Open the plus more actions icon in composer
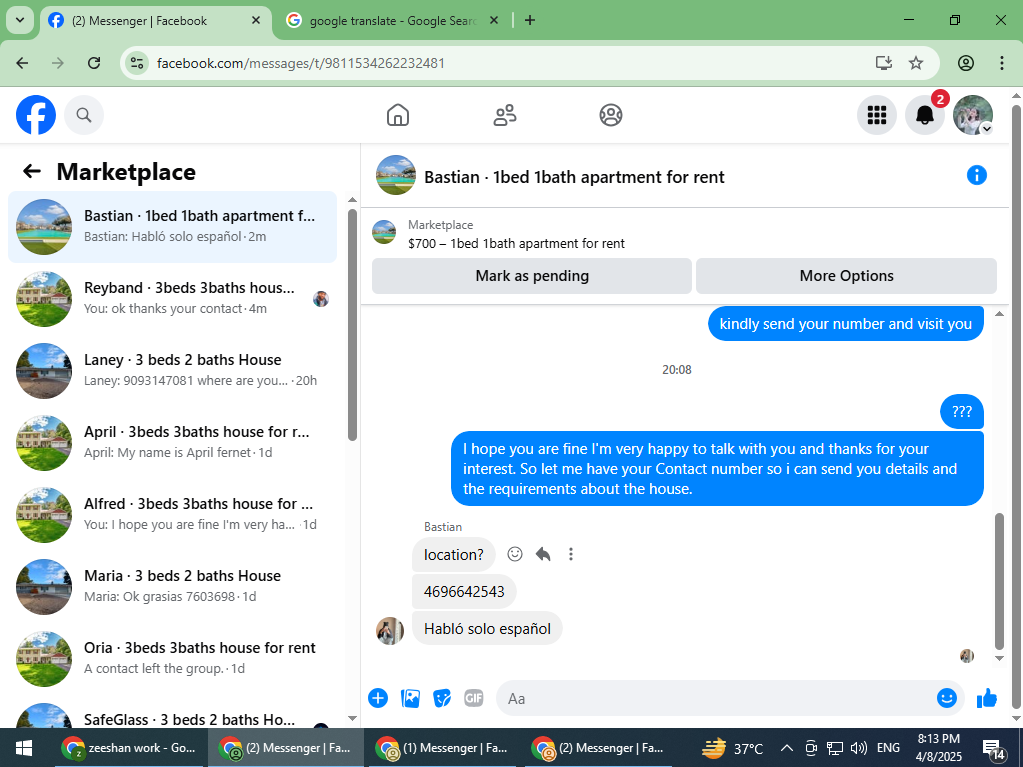Viewport: 1023px width, 767px height. pos(378,699)
